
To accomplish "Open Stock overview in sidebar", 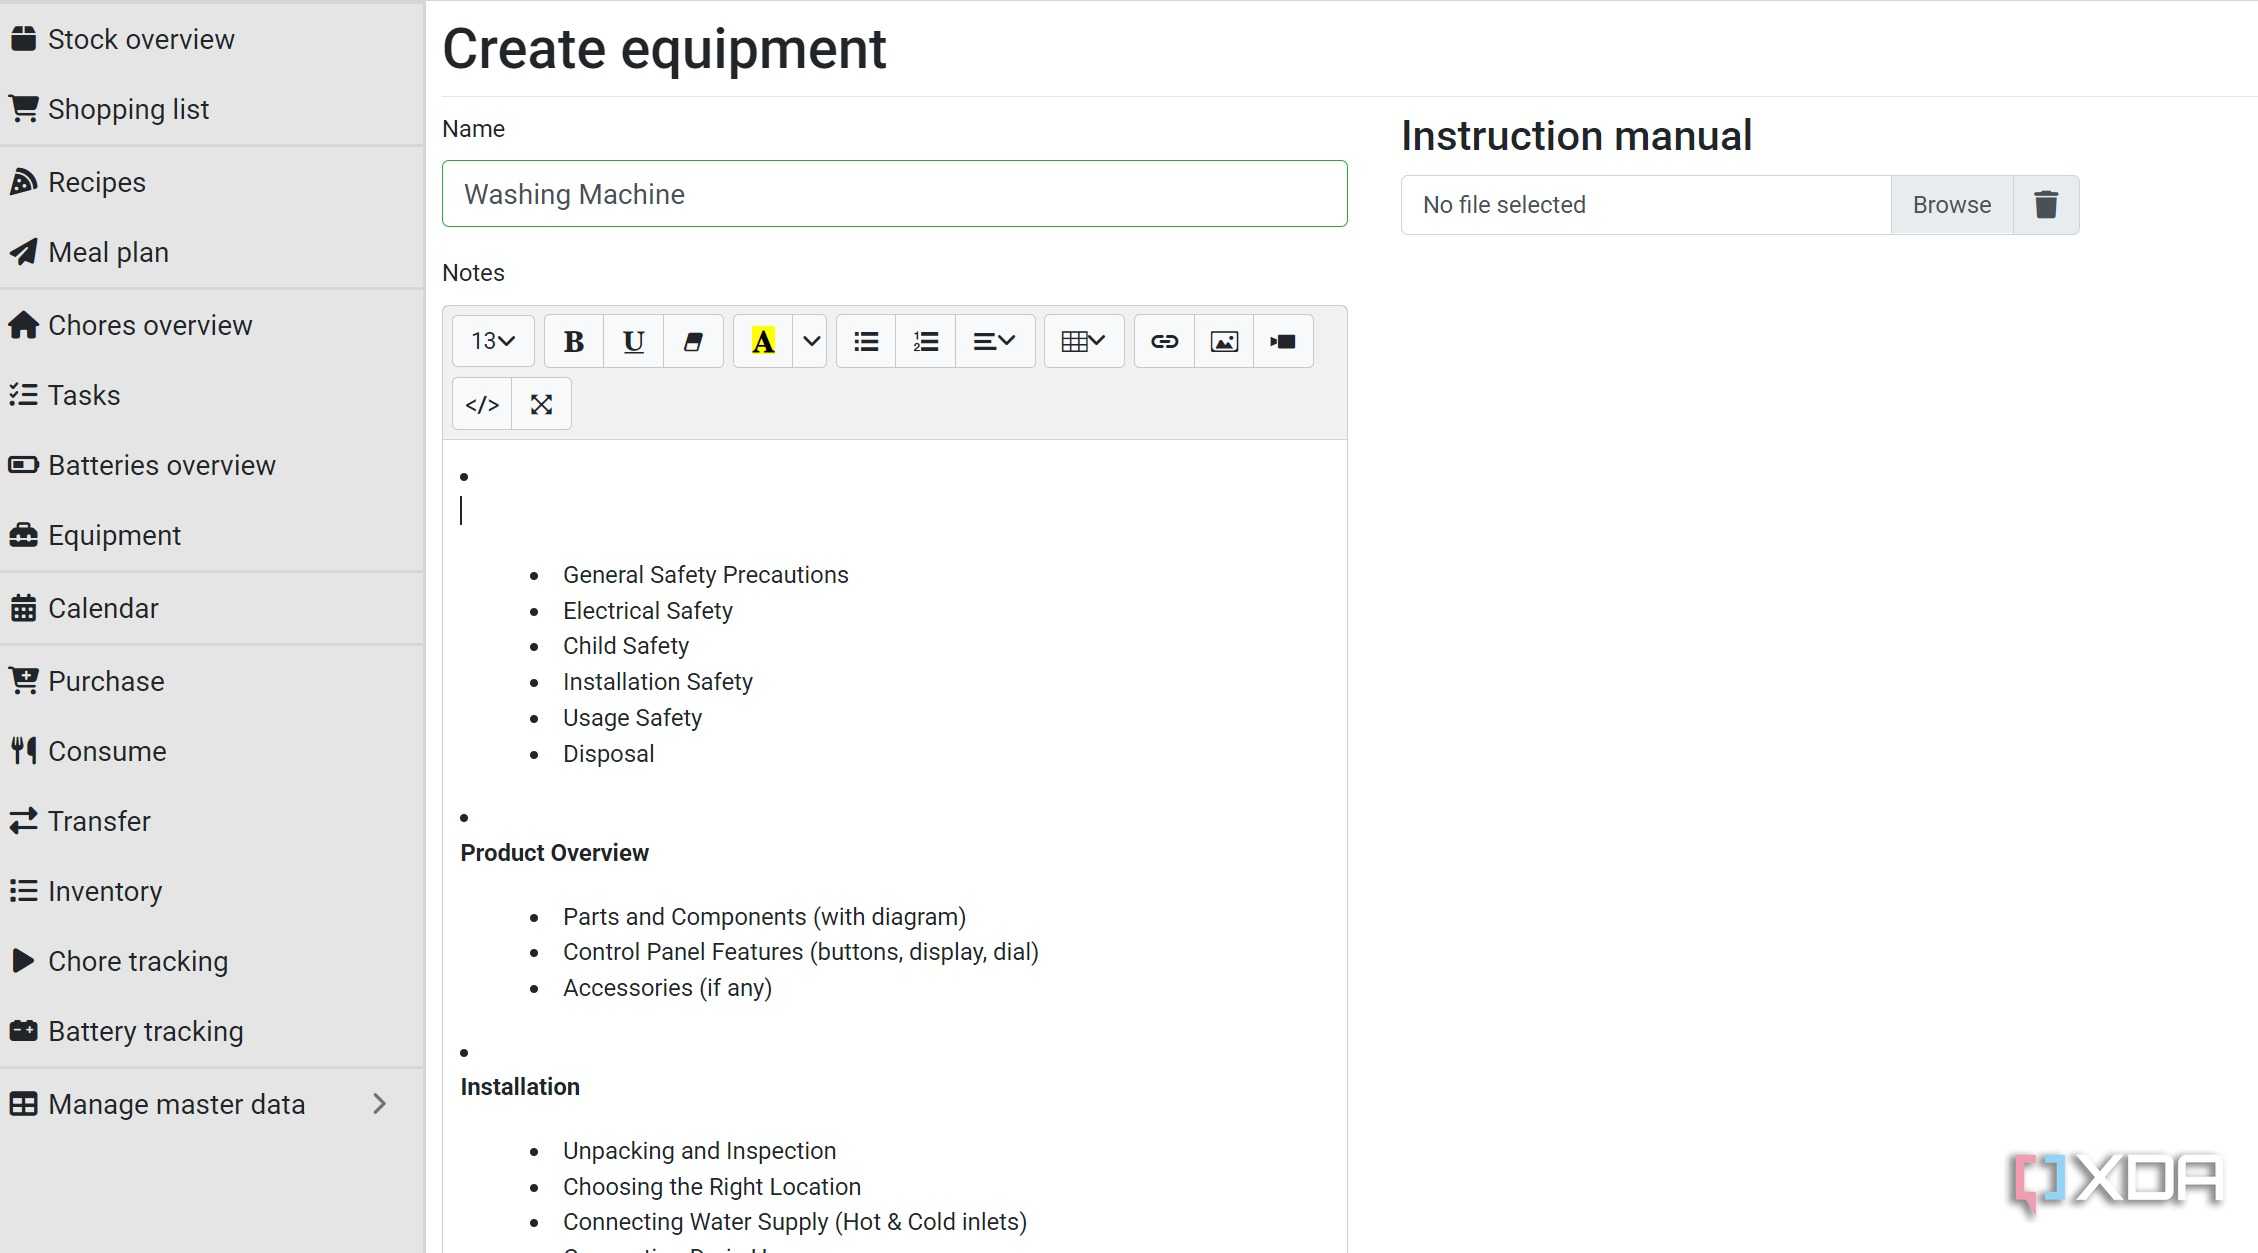I will pyautogui.click(x=212, y=39).
